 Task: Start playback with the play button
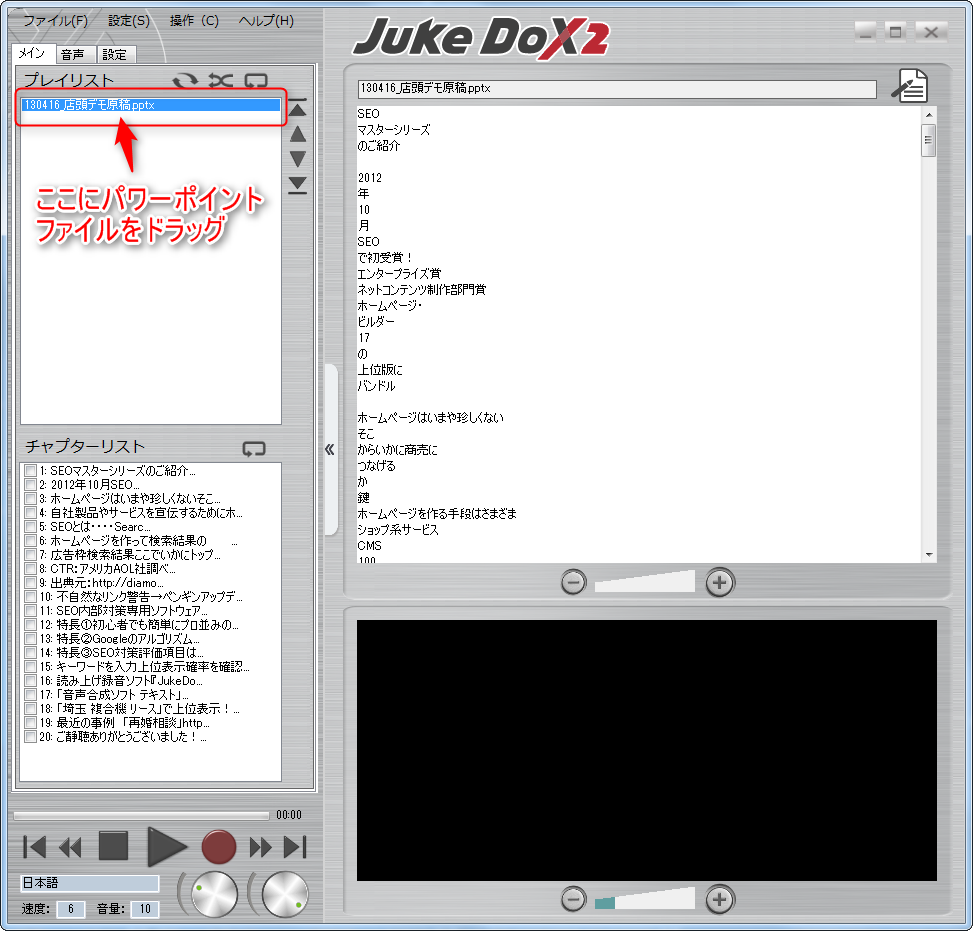[166, 847]
